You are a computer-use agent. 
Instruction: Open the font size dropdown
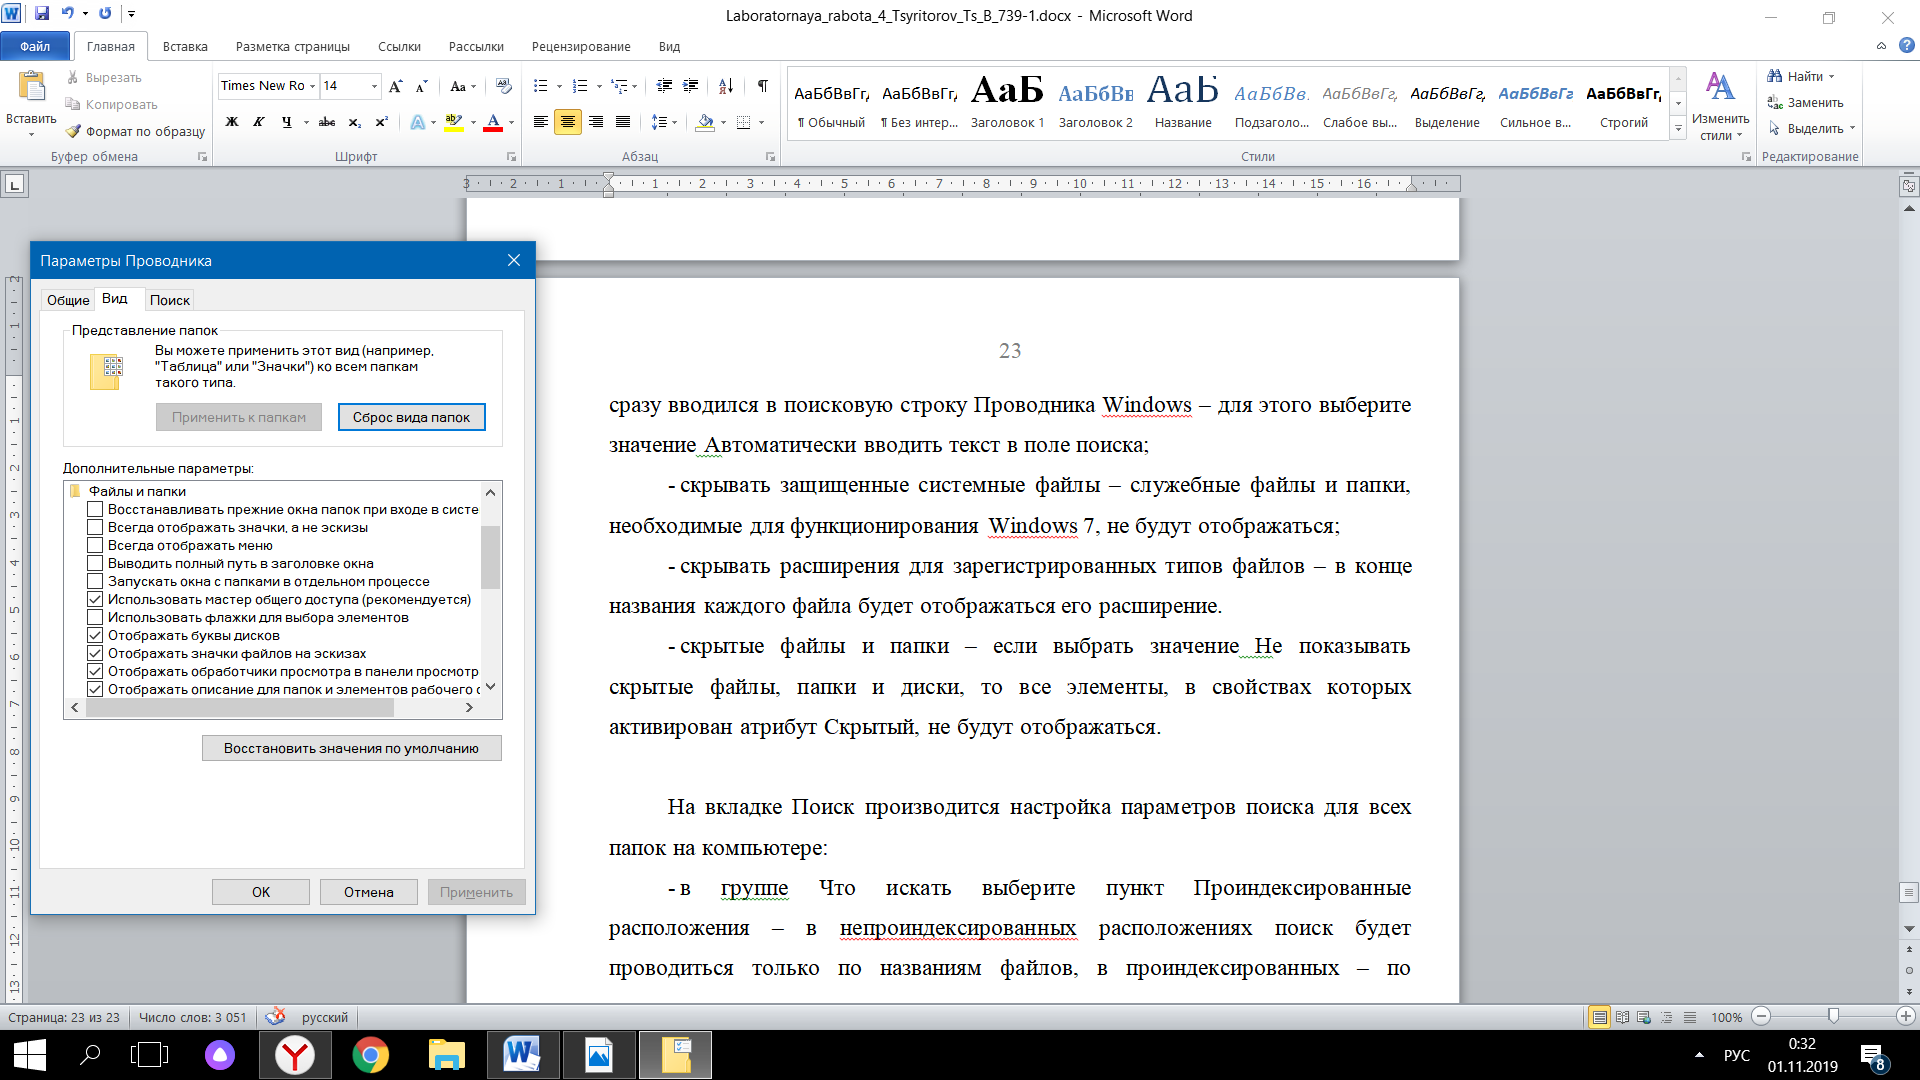click(374, 86)
